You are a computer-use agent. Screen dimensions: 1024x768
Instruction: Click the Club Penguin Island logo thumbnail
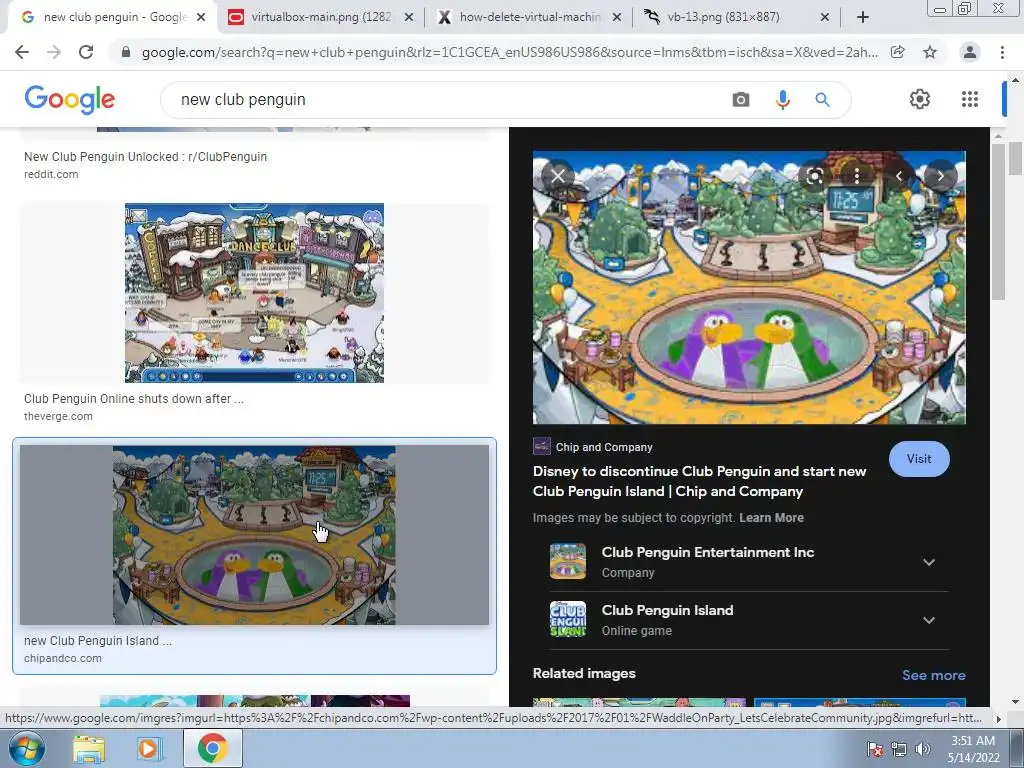point(568,619)
